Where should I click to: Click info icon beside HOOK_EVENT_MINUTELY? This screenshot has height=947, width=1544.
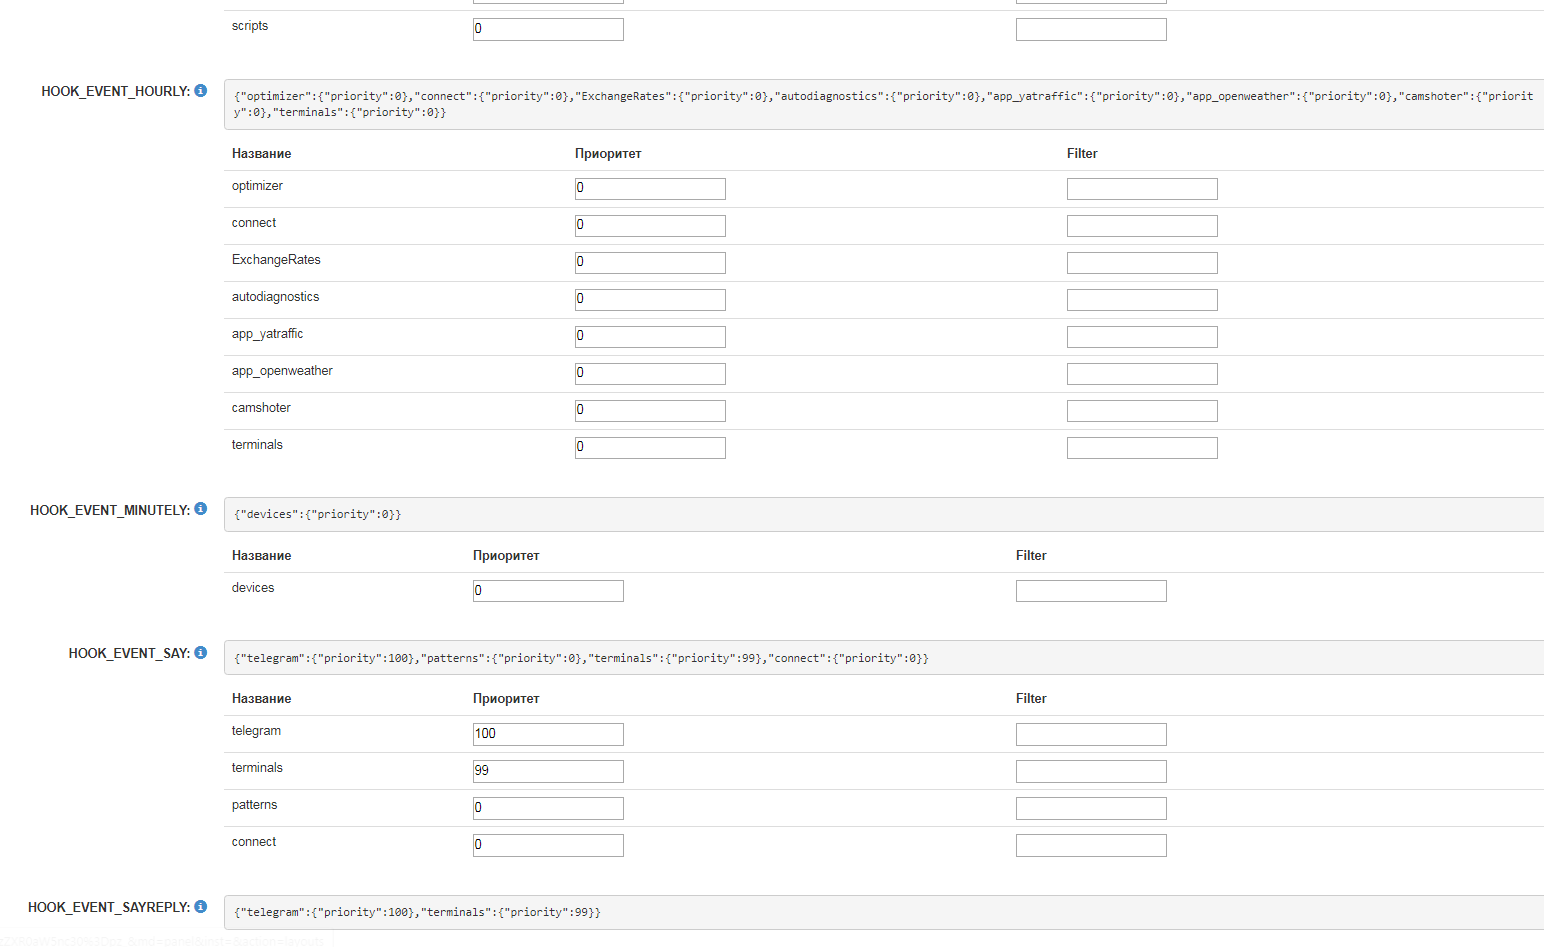coord(201,509)
